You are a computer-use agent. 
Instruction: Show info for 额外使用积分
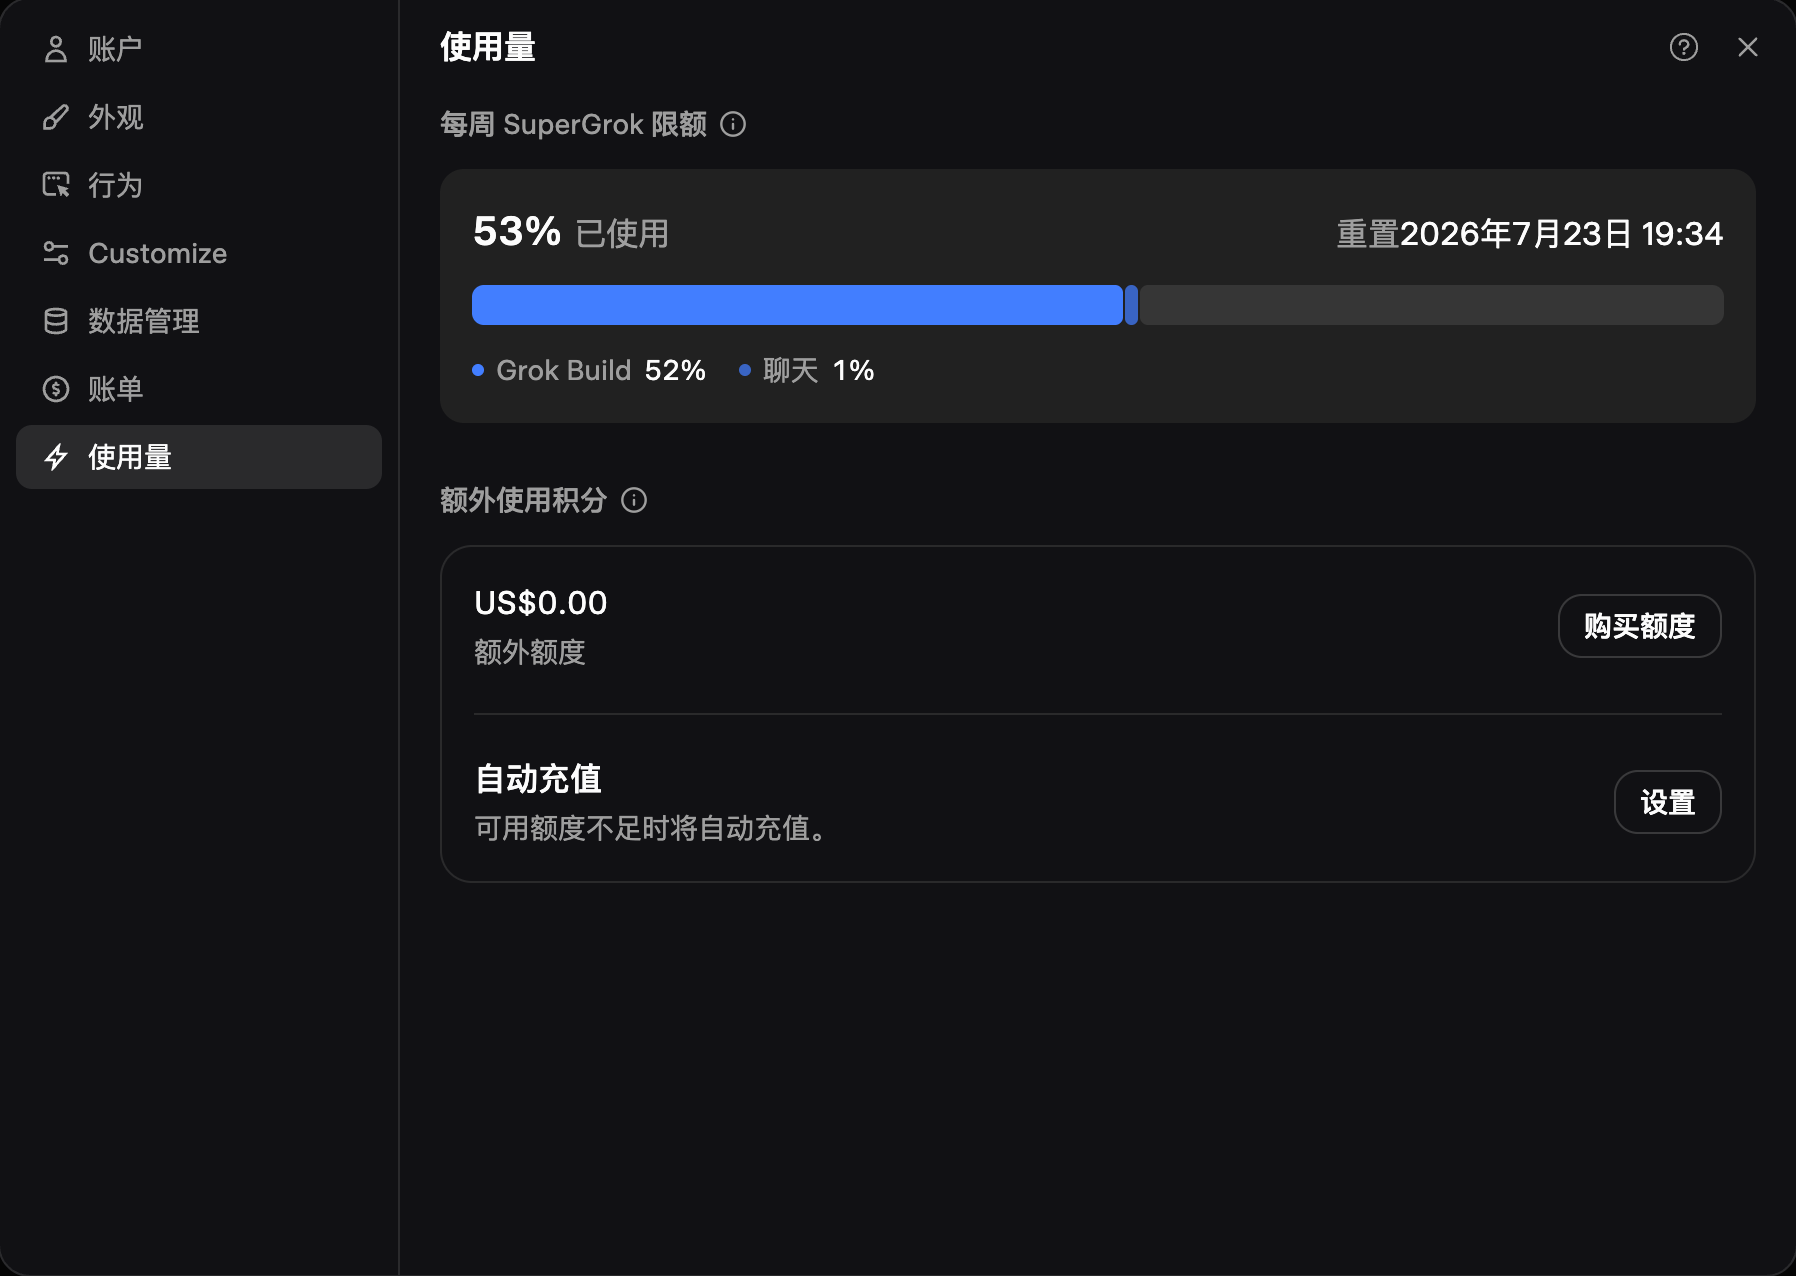pos(634,500)
